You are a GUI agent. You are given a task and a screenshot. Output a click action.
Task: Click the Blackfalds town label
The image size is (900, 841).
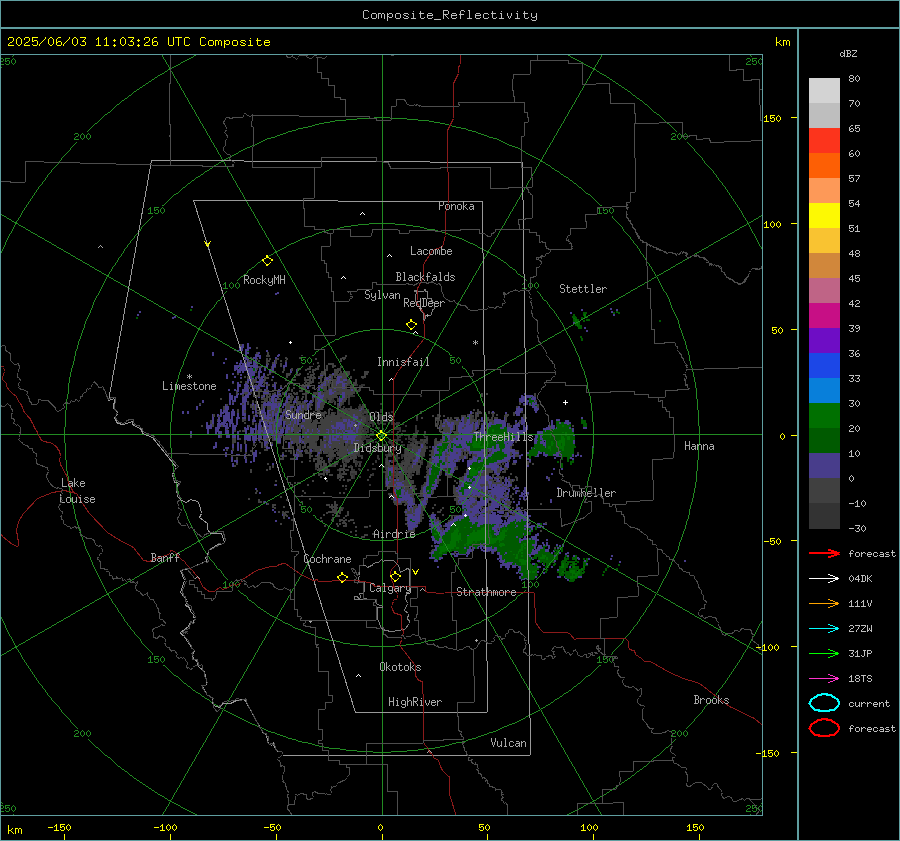click(x=425, y=277)
